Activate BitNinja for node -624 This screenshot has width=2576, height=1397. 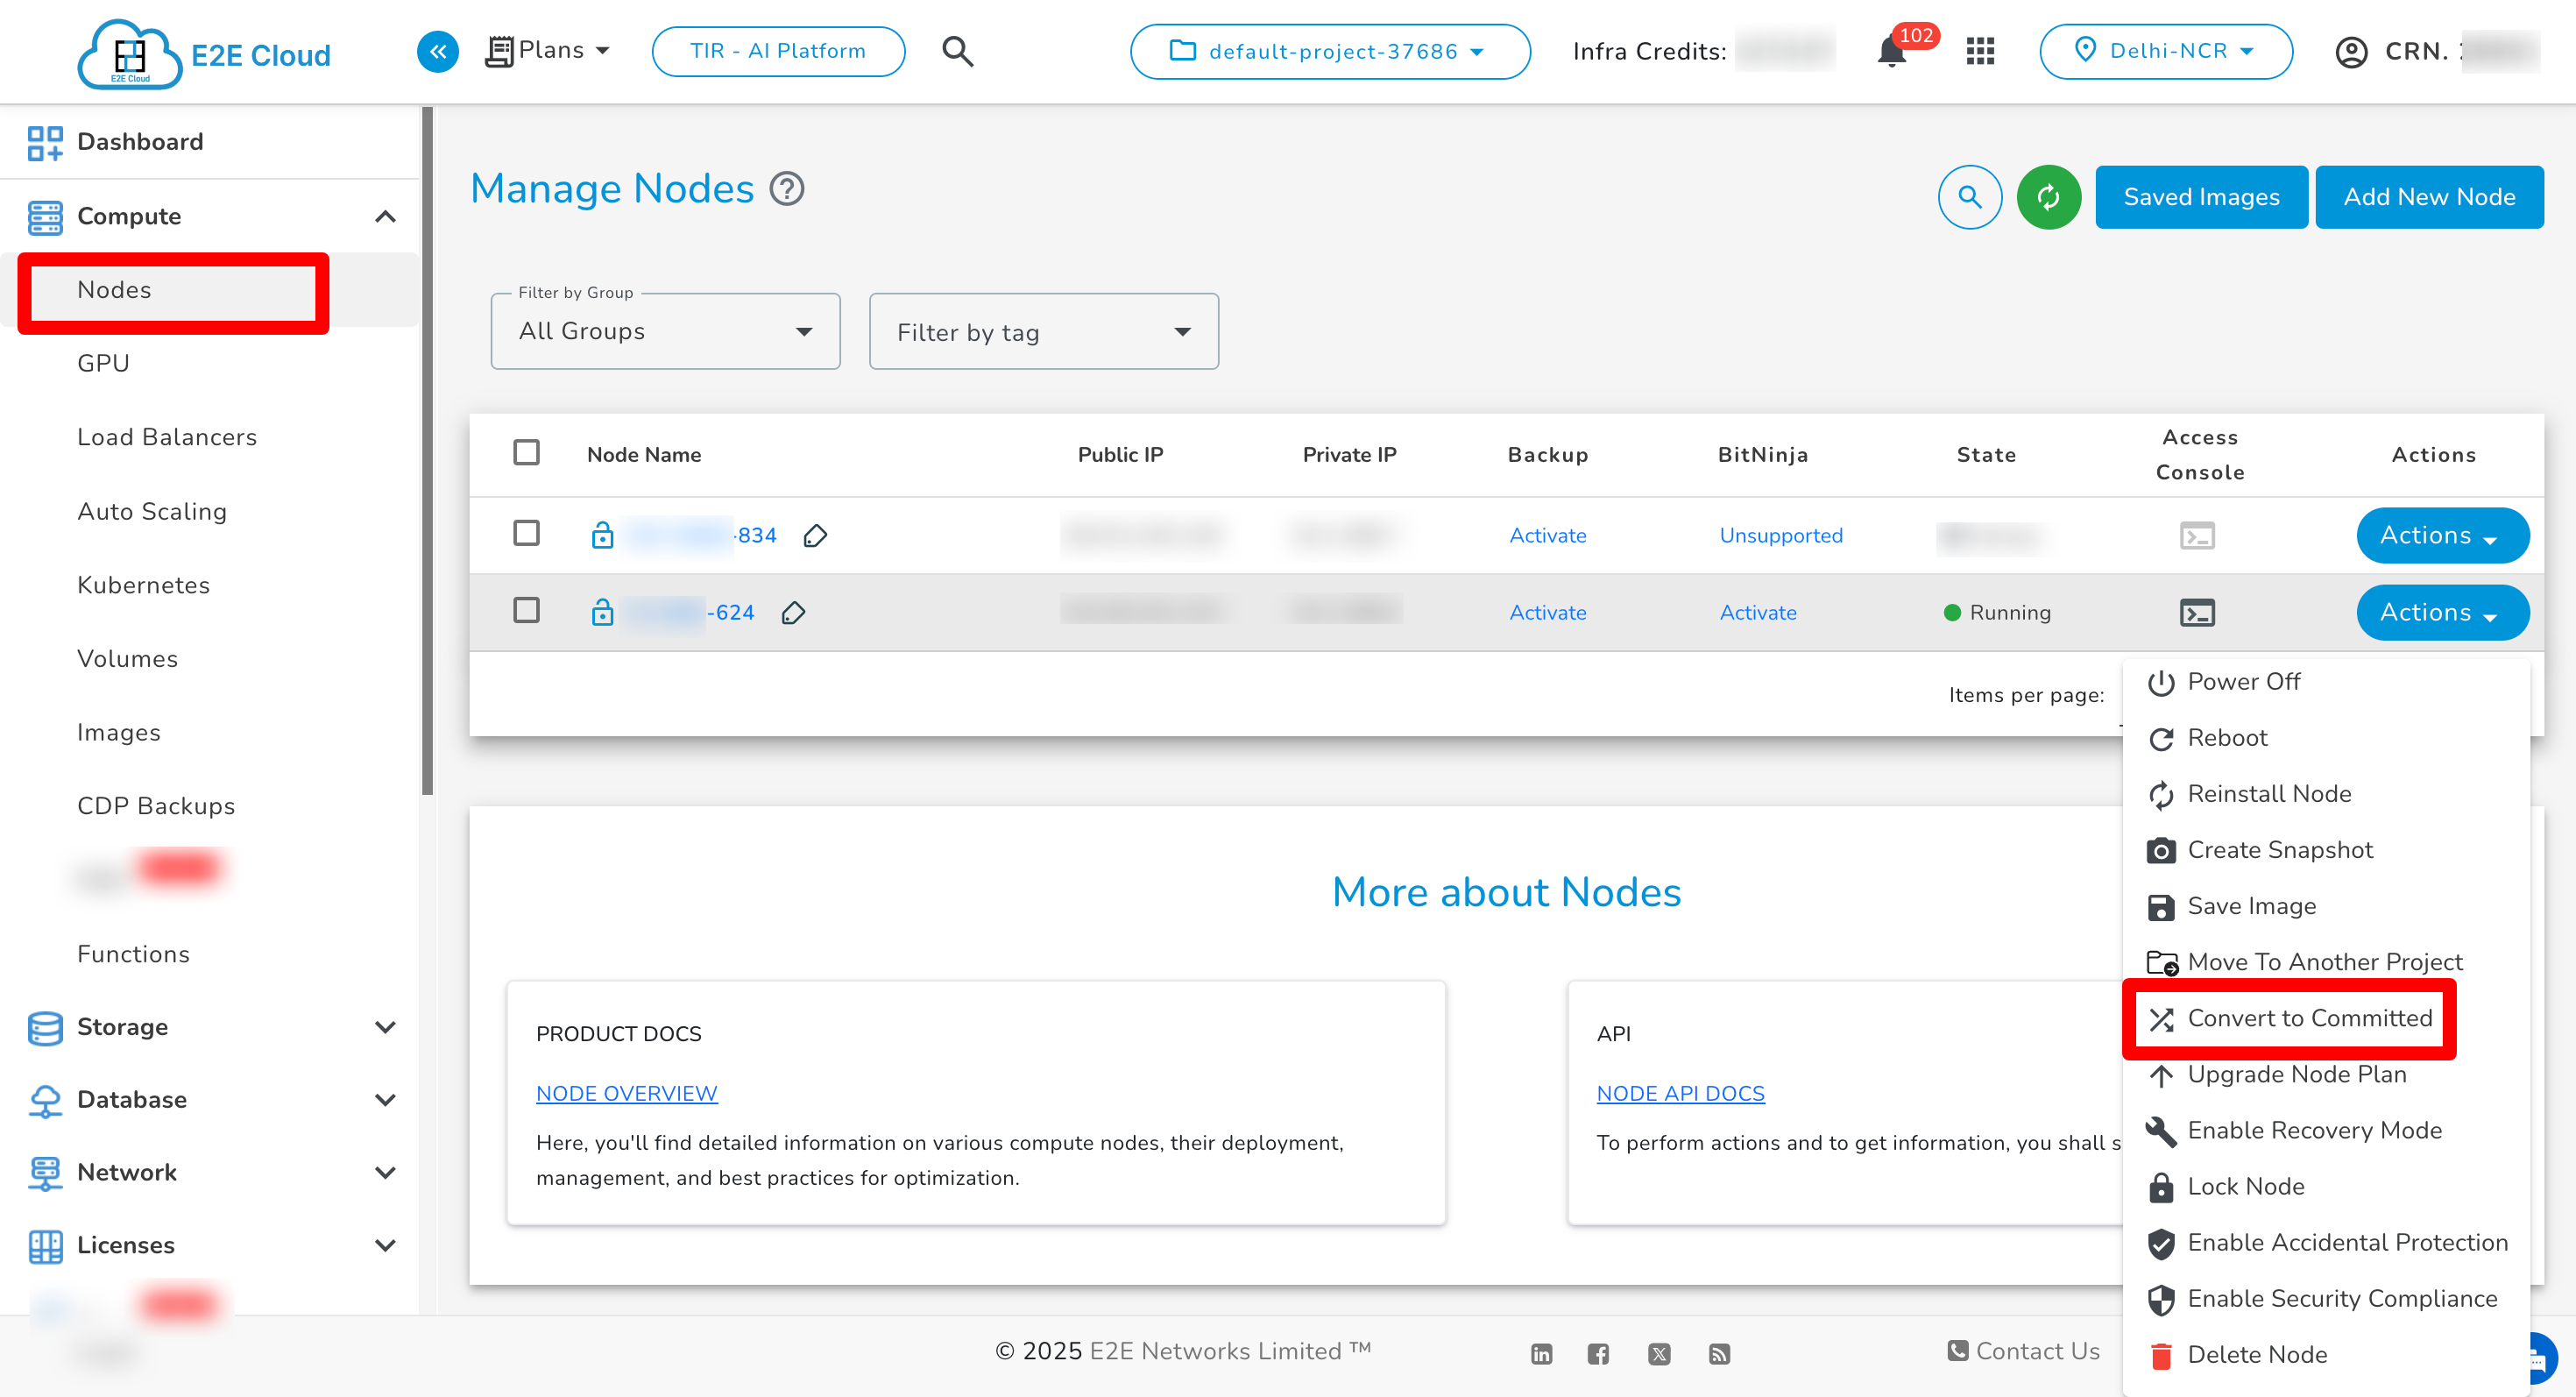tap(1757, 613)
